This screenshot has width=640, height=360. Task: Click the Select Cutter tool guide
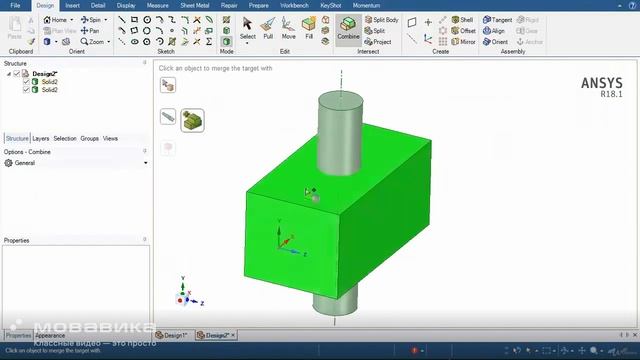pos(168,117)
